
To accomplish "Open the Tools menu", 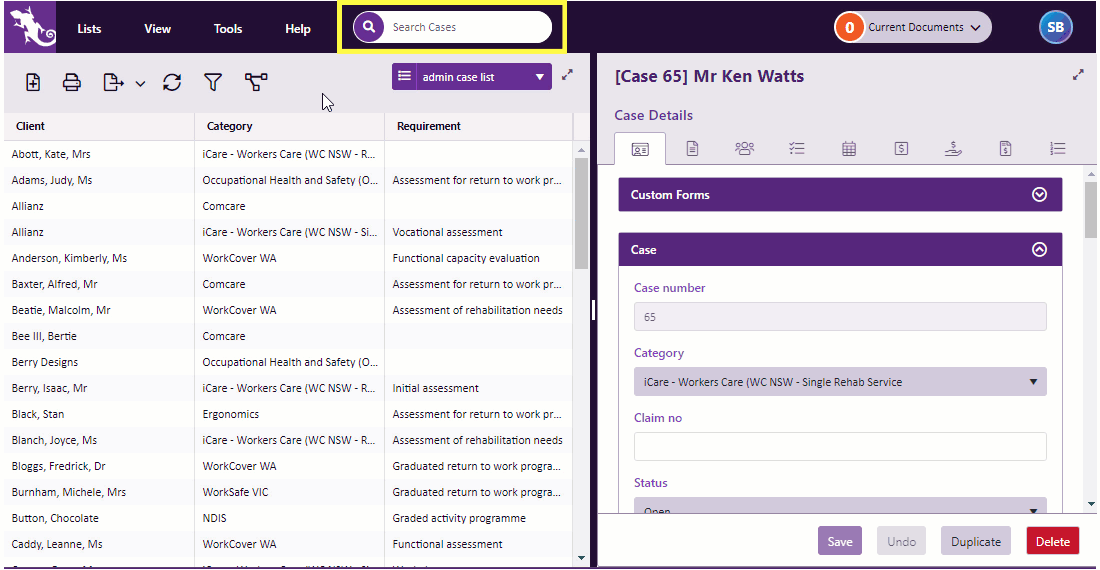I will (x=228, y=29).
